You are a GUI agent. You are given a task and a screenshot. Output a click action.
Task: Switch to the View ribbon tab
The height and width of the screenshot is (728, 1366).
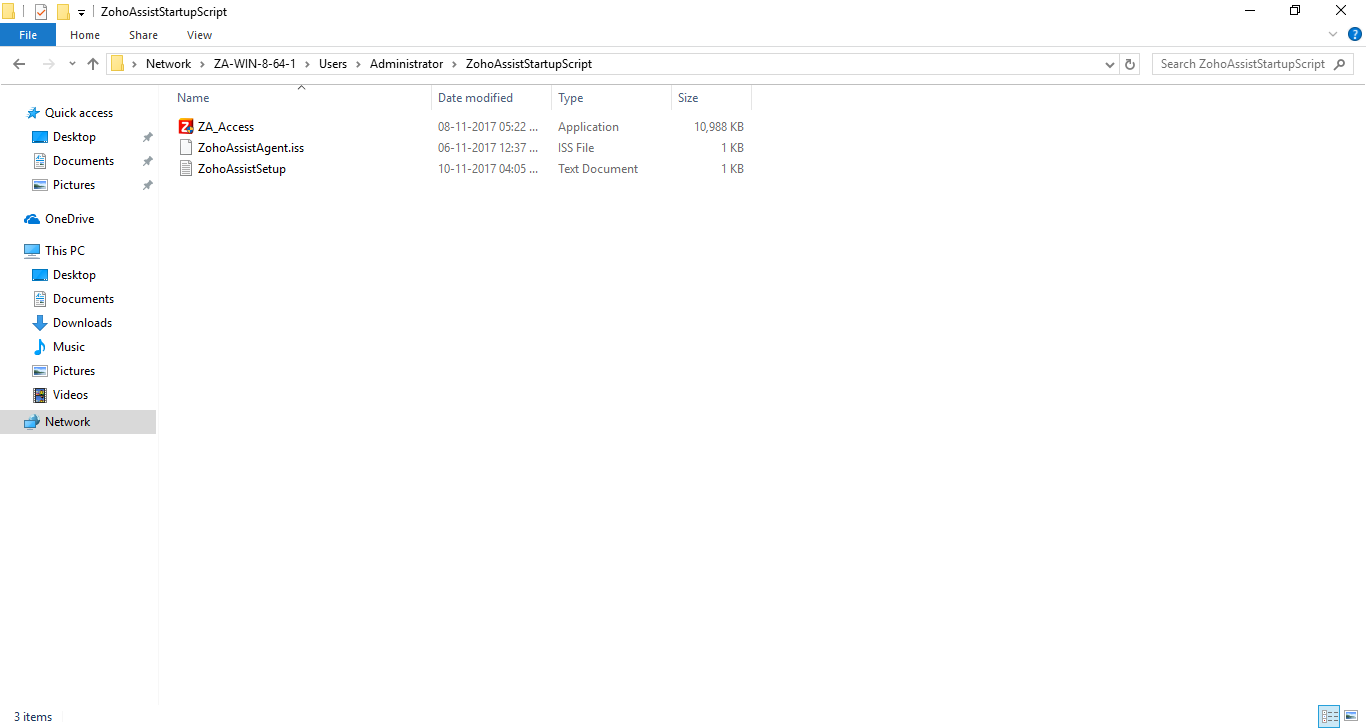[198, 34]
